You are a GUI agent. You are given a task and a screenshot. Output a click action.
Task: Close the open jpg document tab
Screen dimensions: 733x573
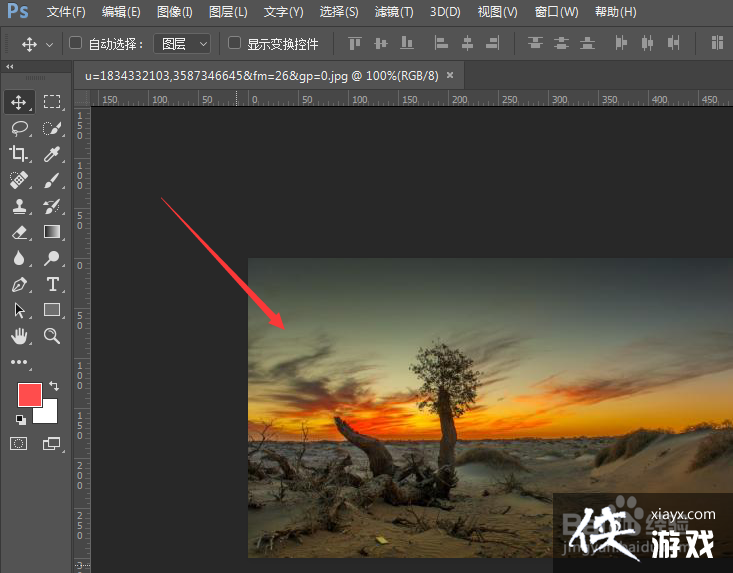[x=450, y=75]
